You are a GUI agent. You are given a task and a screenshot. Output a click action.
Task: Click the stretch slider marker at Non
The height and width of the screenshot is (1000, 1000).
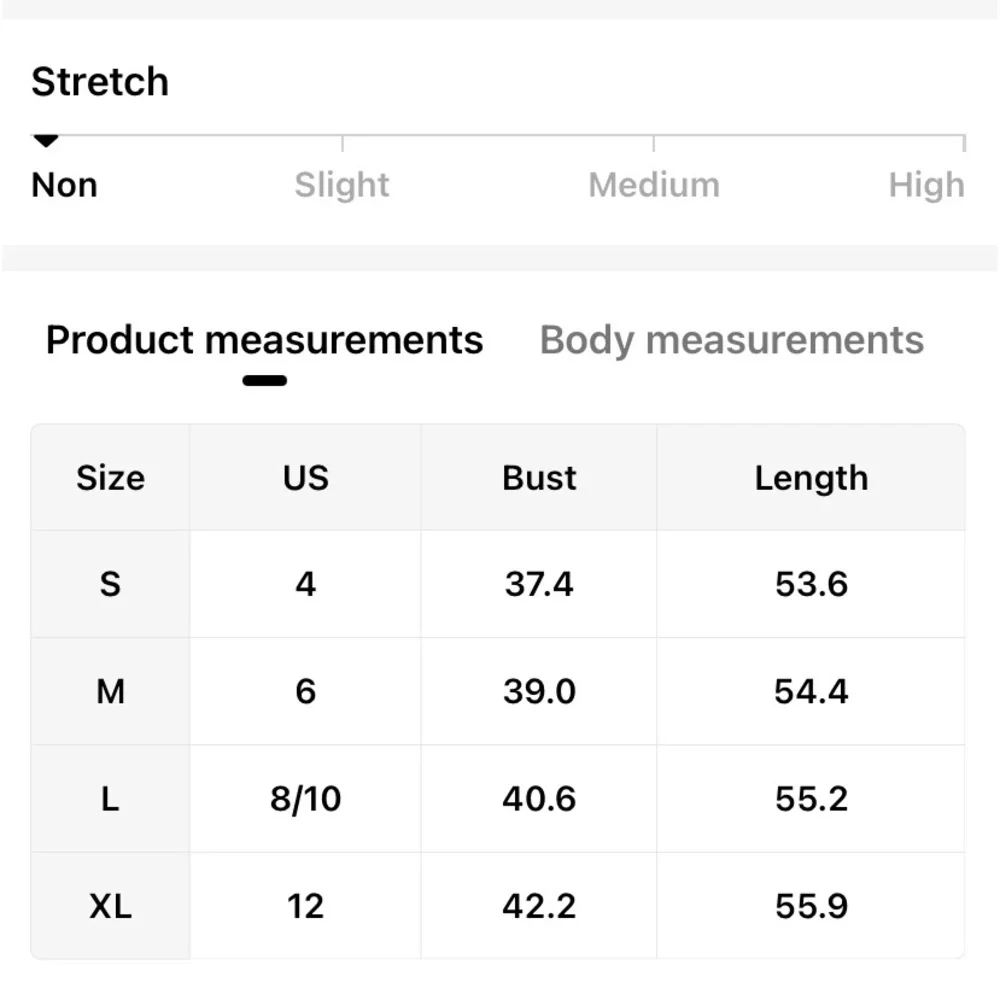tap(46, 142)
